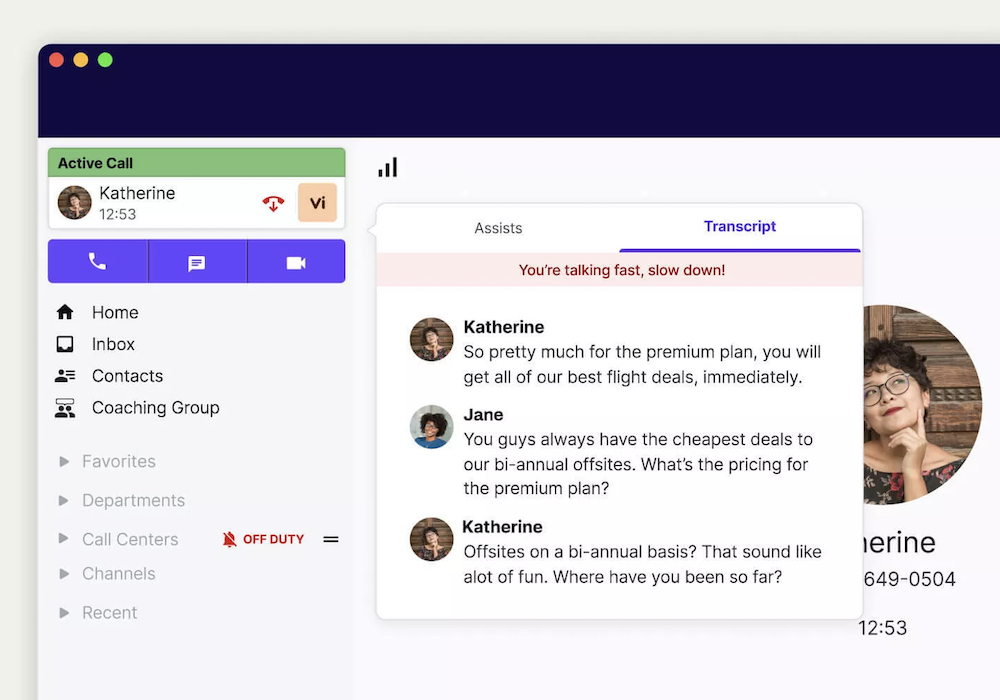Open the phone call tab button
The image size is (1000, 700).
(98, 261)
